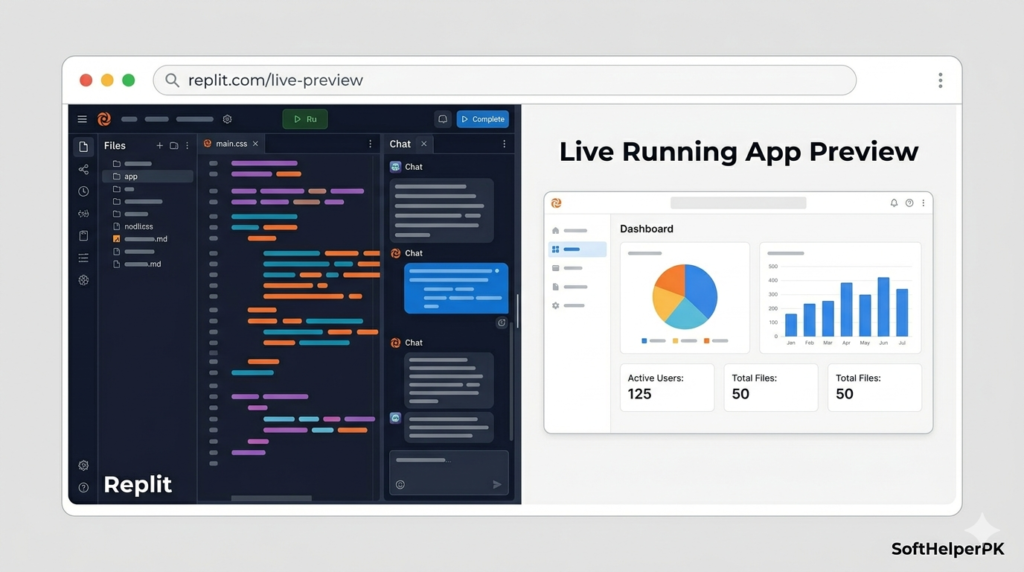Select the card icon item in dashboard sidebar

570,268
